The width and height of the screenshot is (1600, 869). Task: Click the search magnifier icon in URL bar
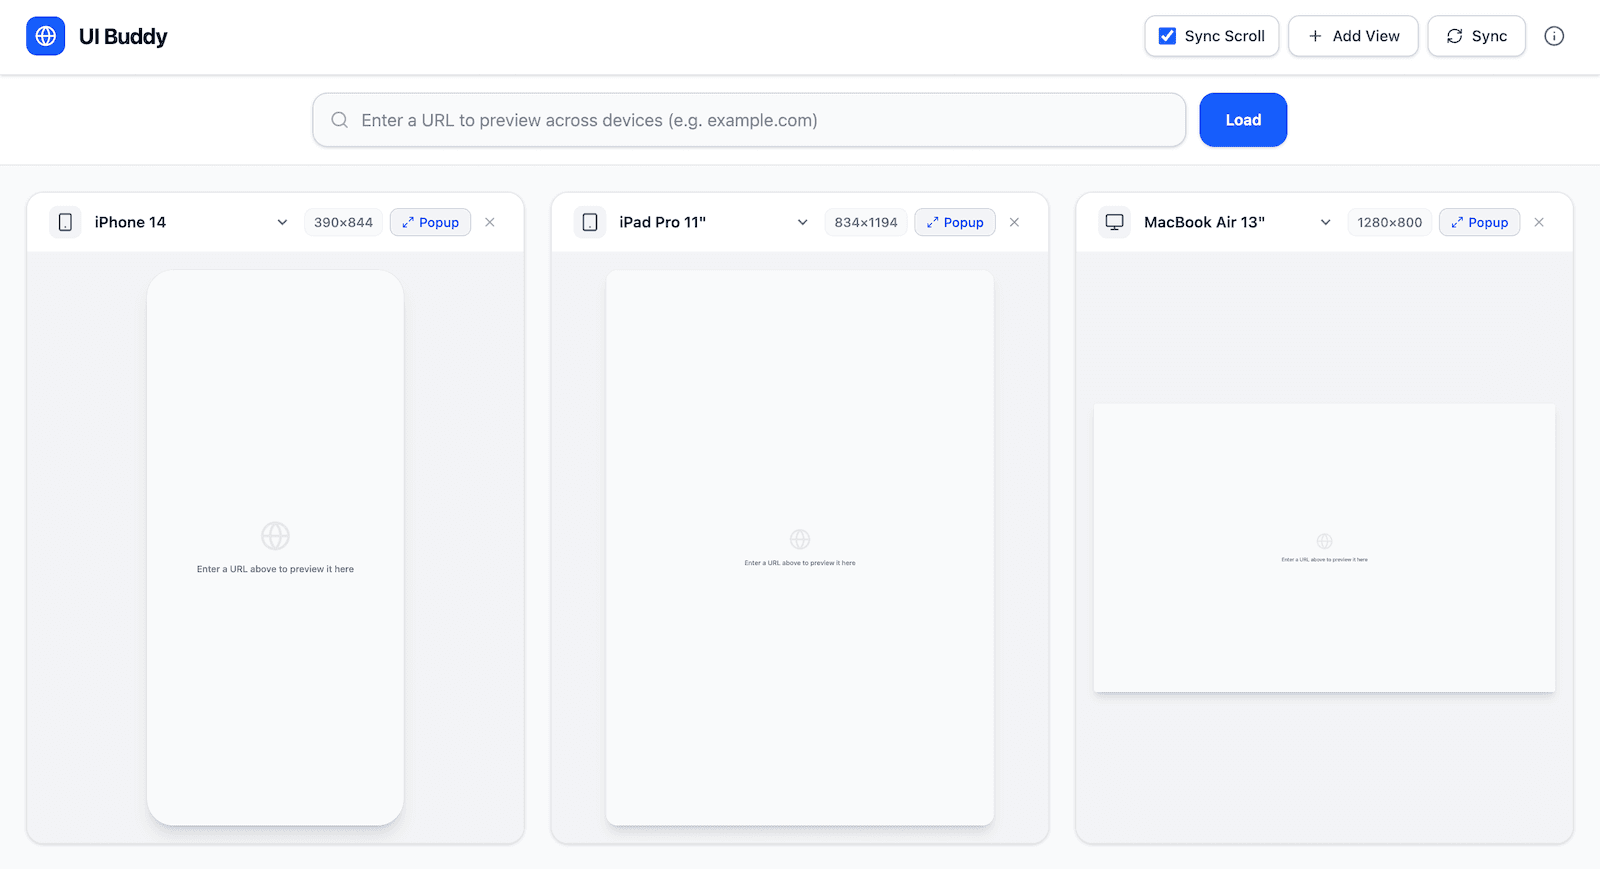coord(340,120)
